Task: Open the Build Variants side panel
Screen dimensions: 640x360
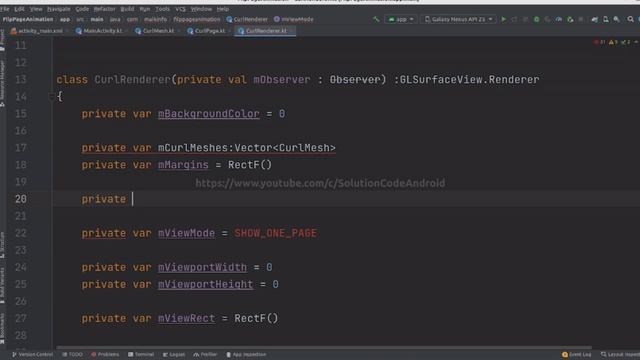Action: click(x=2, y=285)
